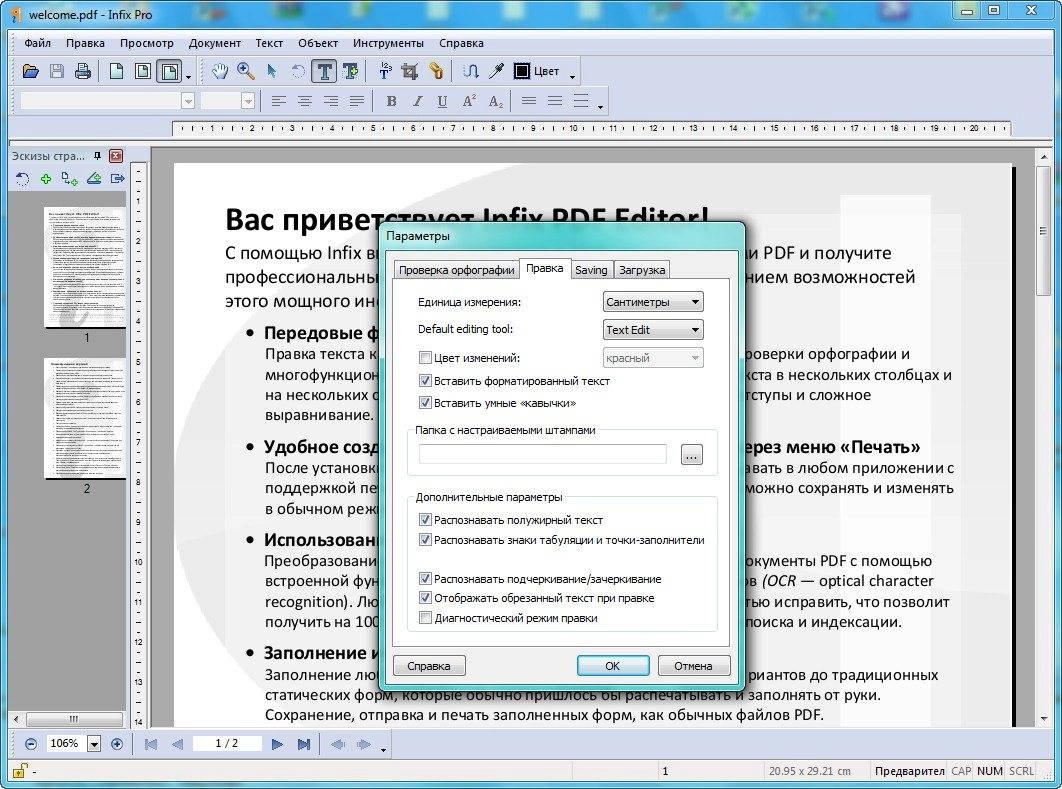The width and height of the screenshot is (1062, 789).
Task: Toggle 'Распознавать подчеркивание/зачеркивание' checkbox
Action: pyautogui.click(x=425, y=579)
